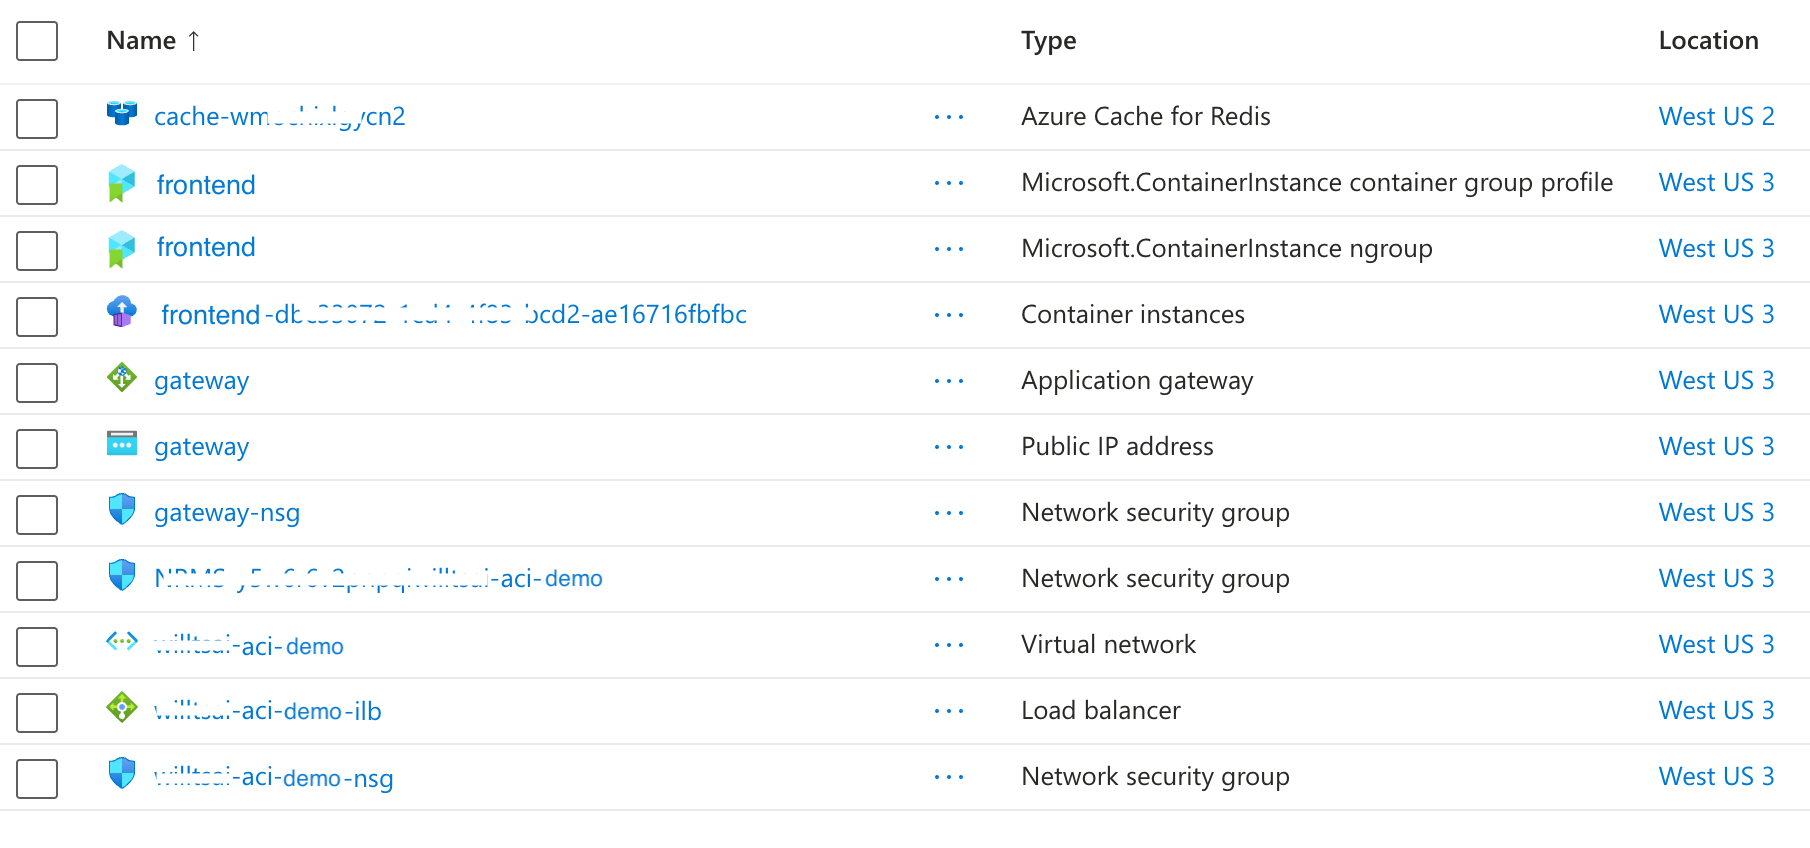Click West US 3 for Container instances row
Image resolution: width=1810 pixels, height=848 pixels.
(1717, 315)
